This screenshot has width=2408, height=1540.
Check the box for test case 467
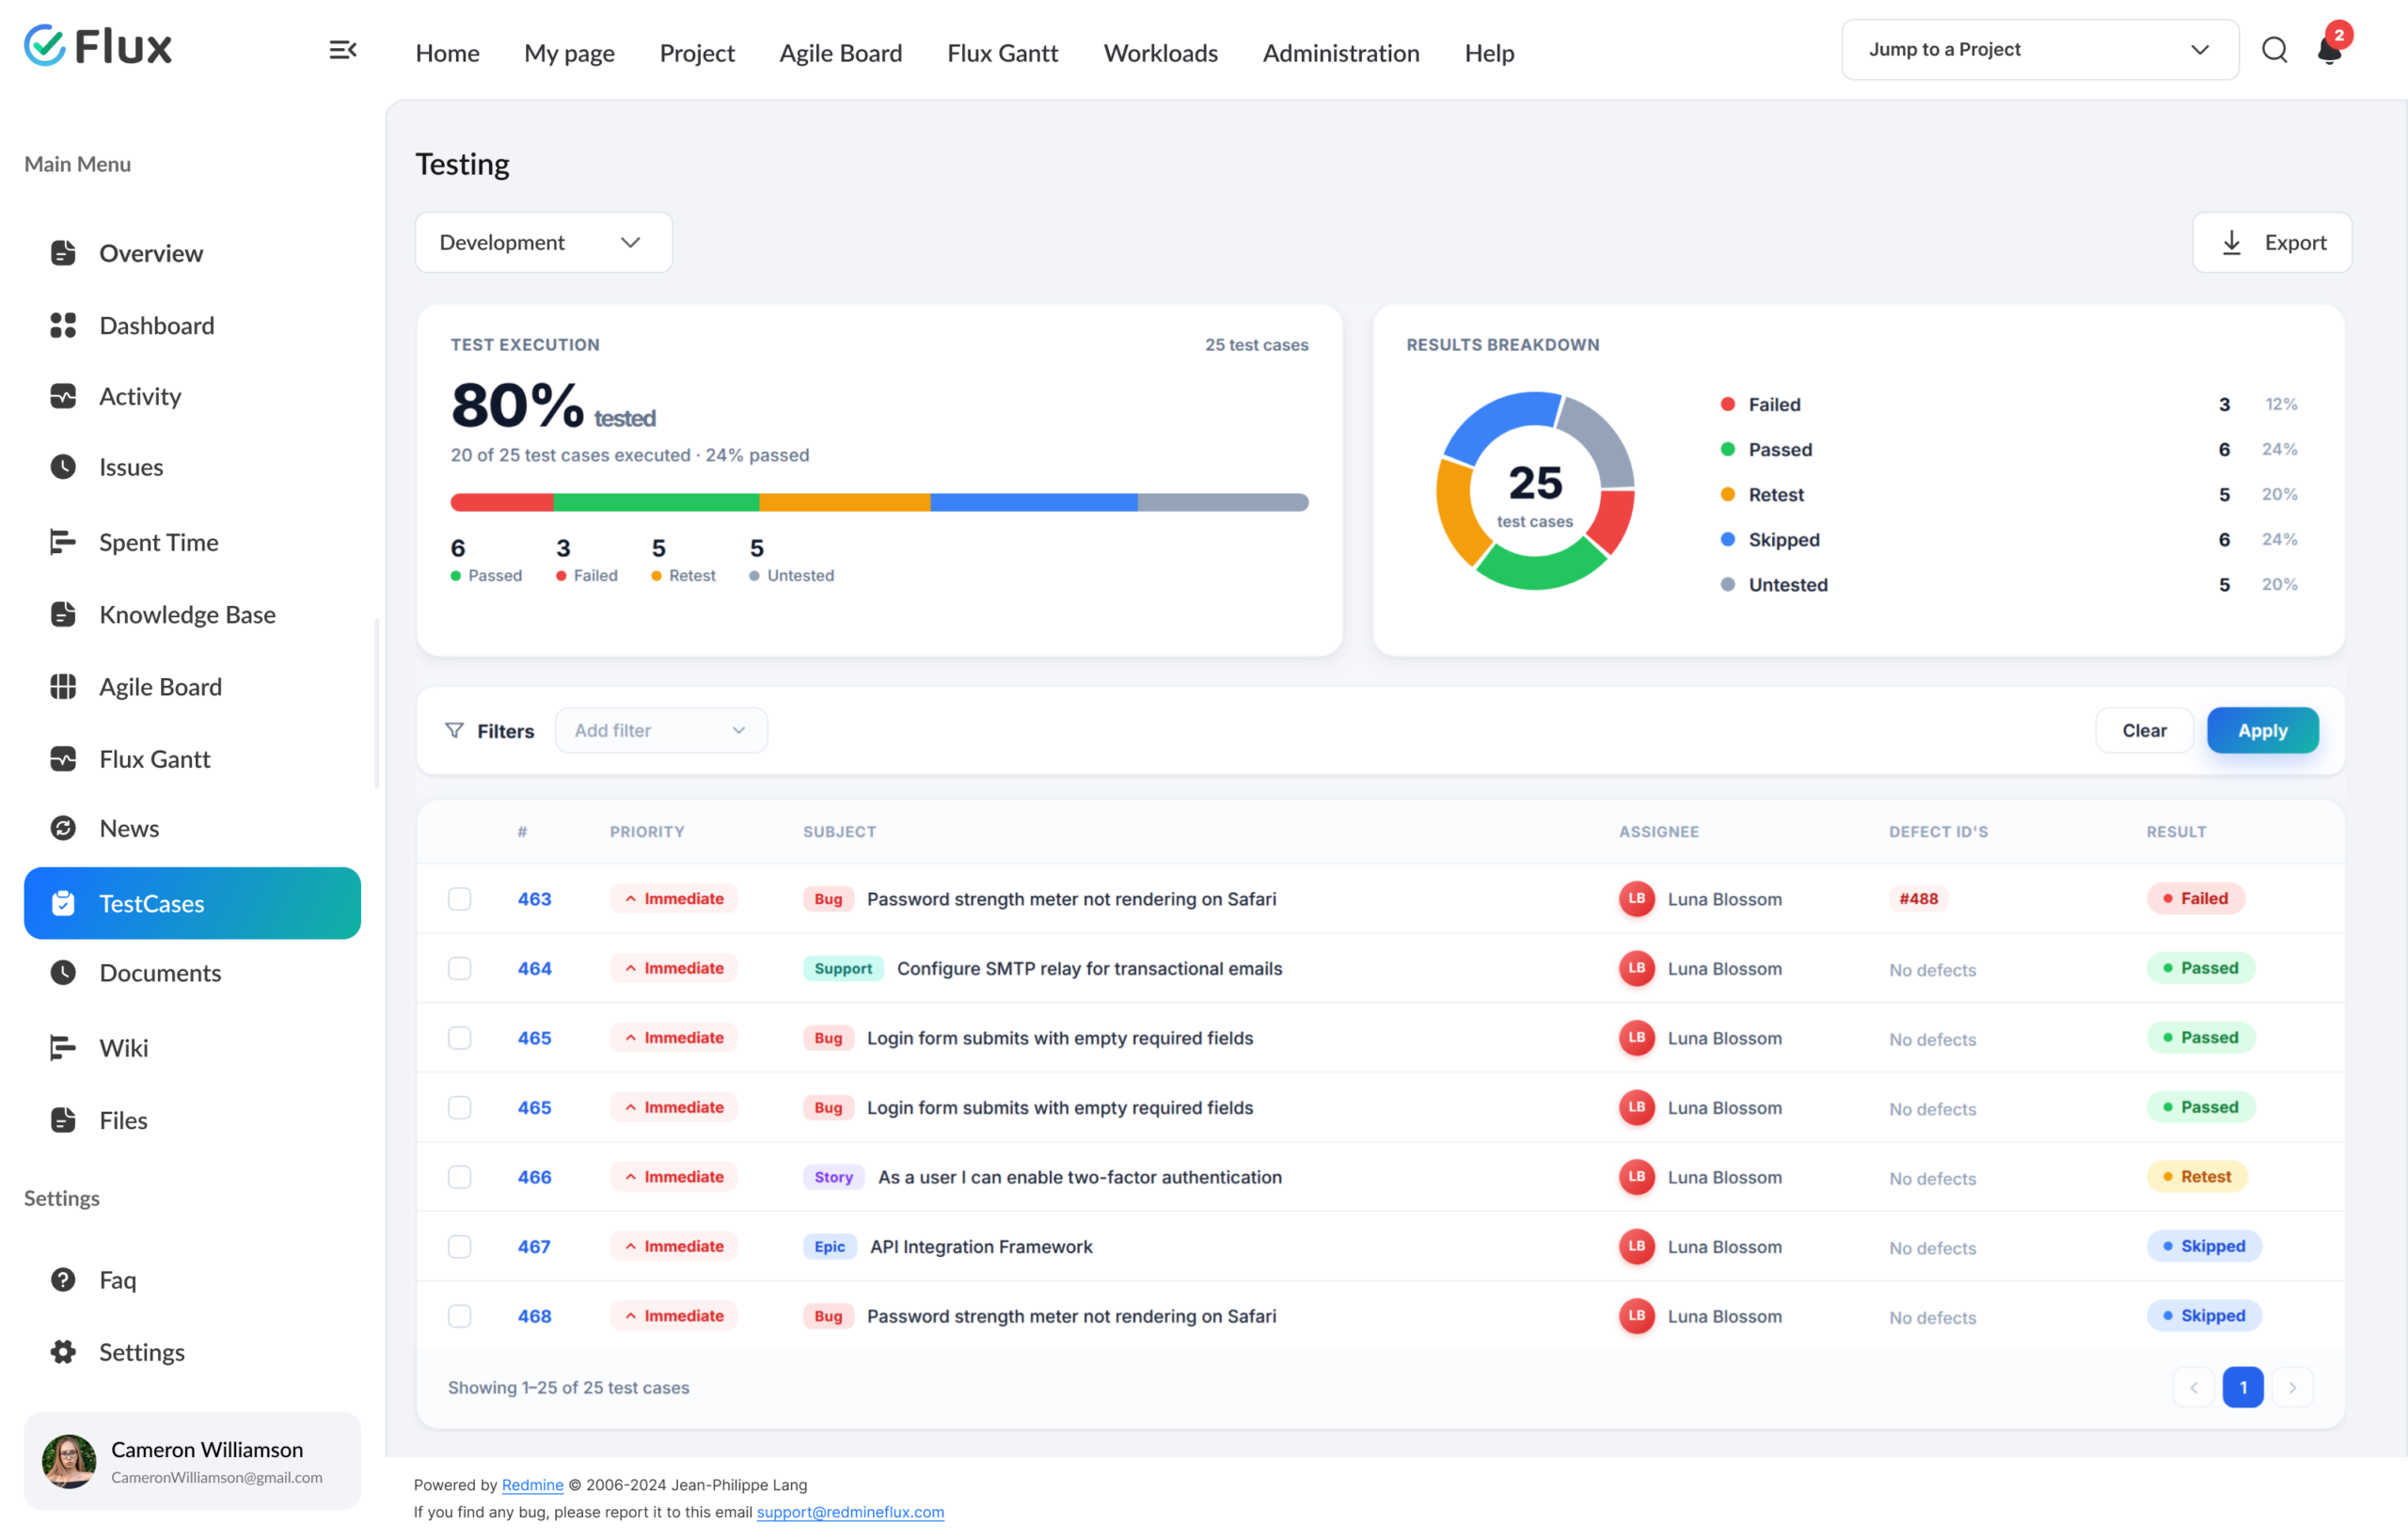[x=459, y=1246]
